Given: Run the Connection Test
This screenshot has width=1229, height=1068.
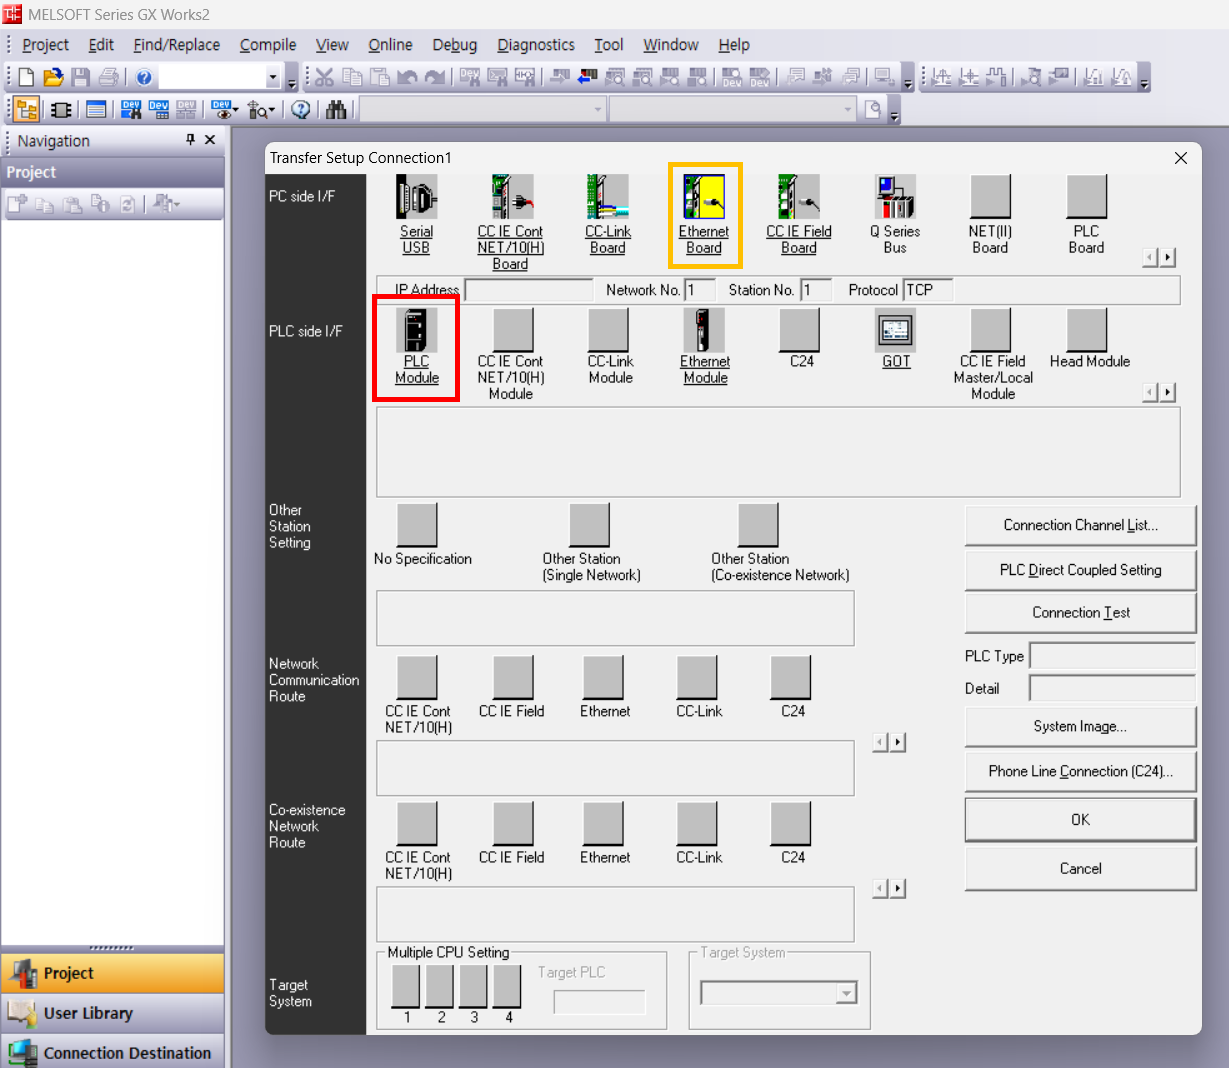Looking at the screenshot, I should tap(1080, 613).
